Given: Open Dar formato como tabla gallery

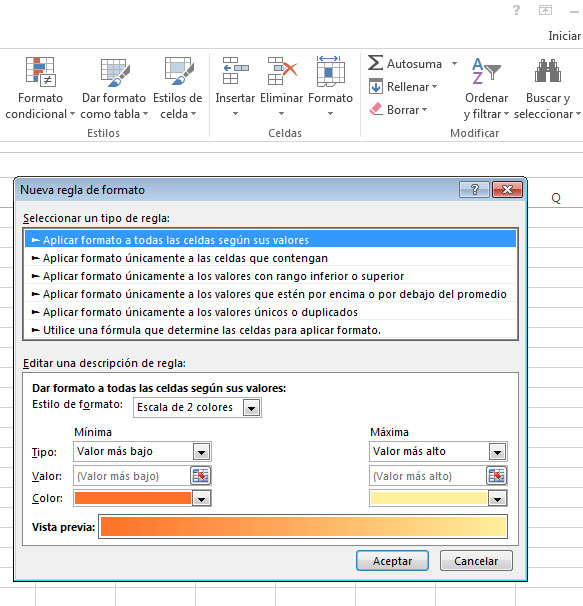Looking at the screenshot, I should click(114, 88).
